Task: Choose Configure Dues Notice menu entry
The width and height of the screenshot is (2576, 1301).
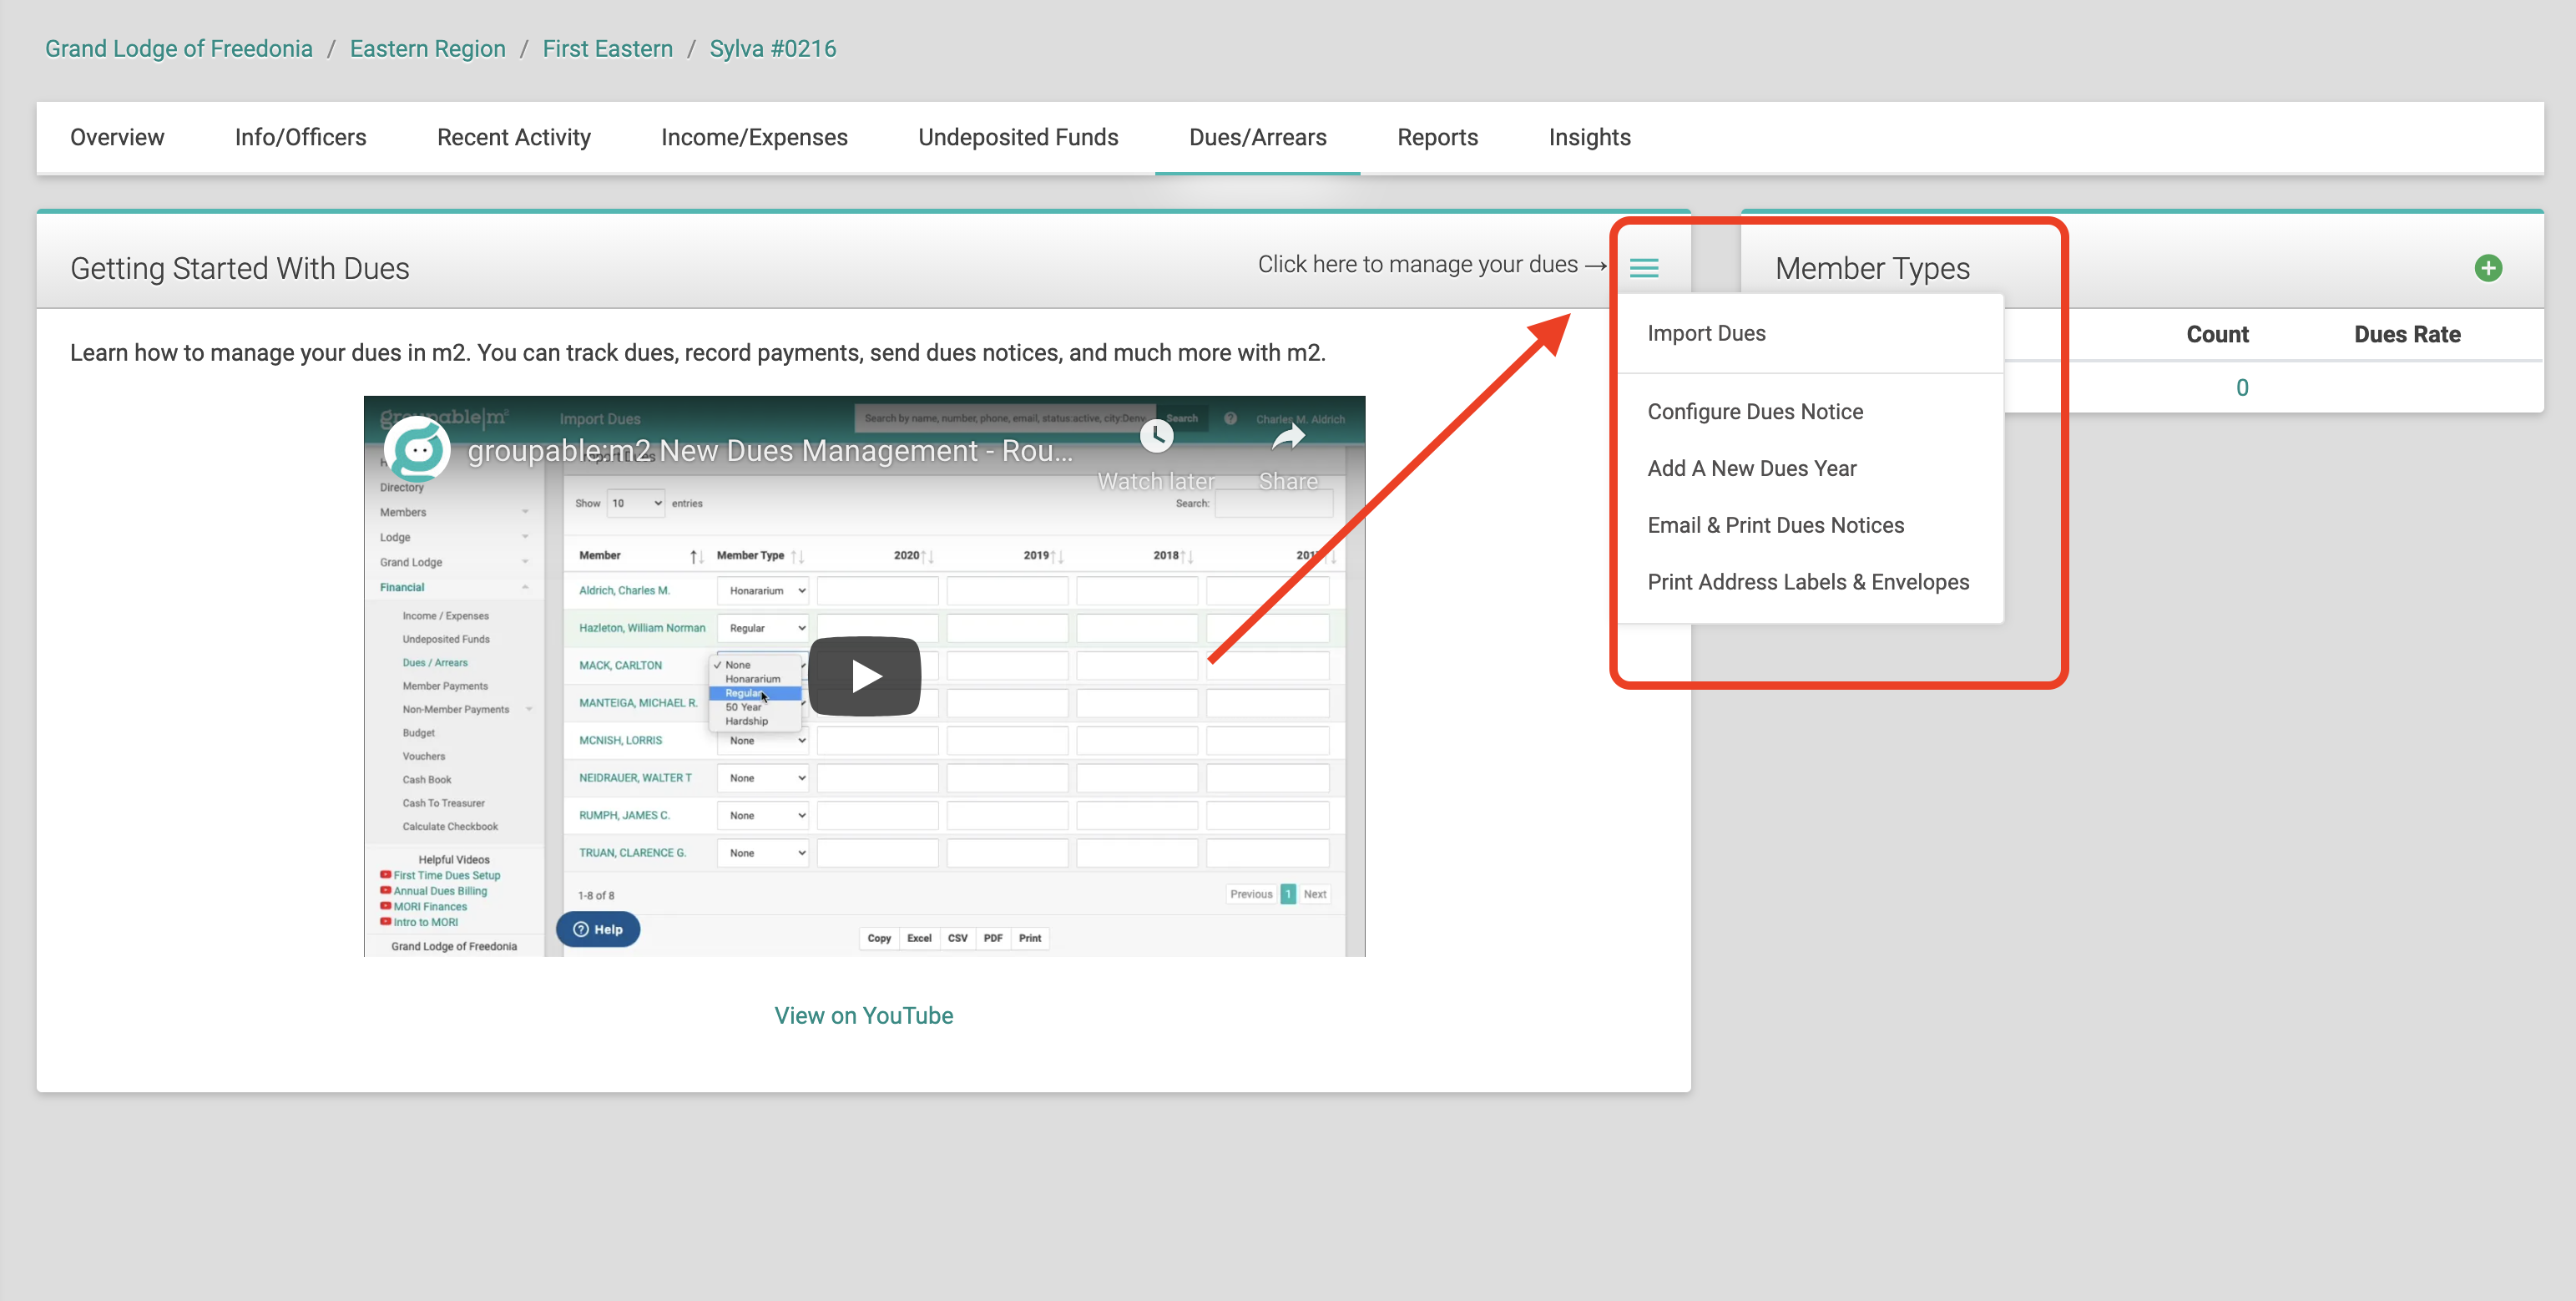Action: tap(1755, 411)
